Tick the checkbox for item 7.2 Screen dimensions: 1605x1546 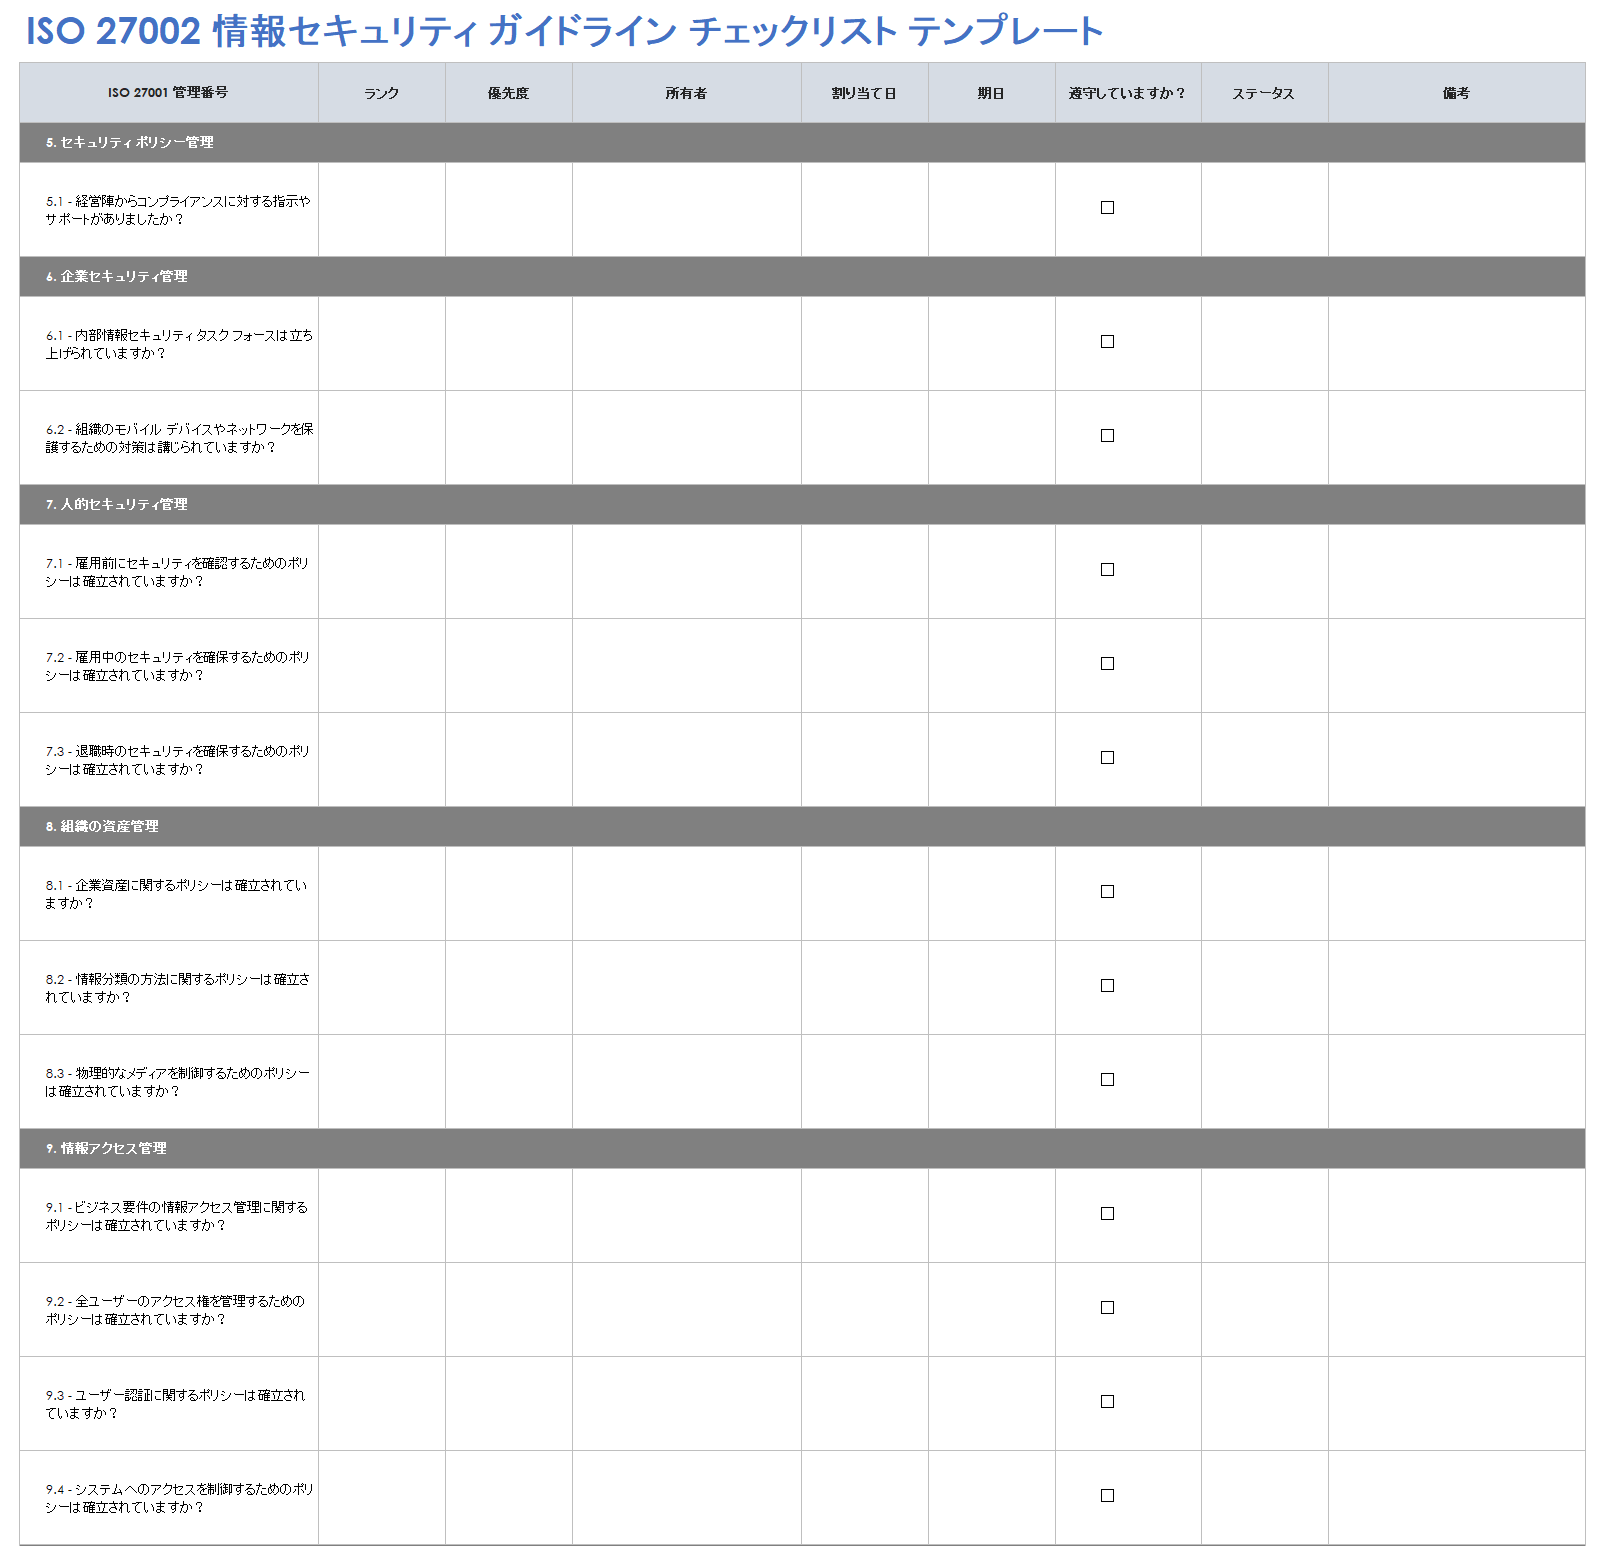click(x=1107, y=664)
